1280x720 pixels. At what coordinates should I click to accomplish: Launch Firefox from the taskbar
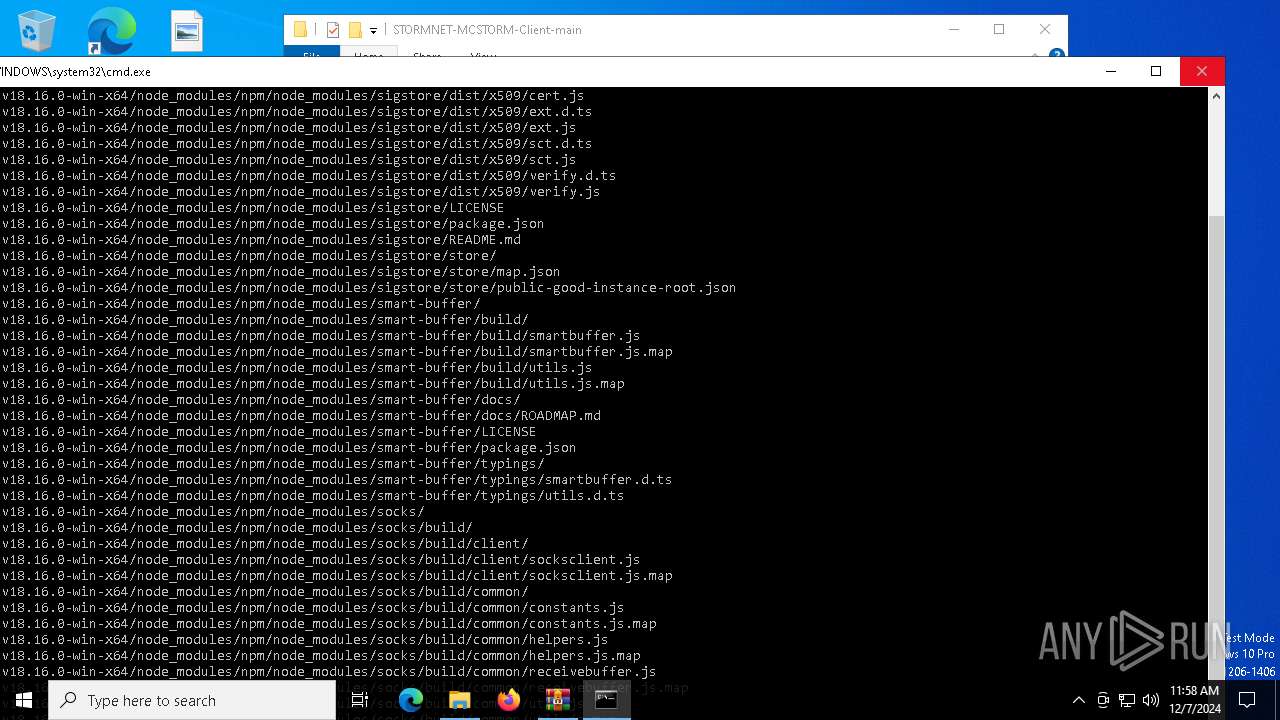(508, 700)
